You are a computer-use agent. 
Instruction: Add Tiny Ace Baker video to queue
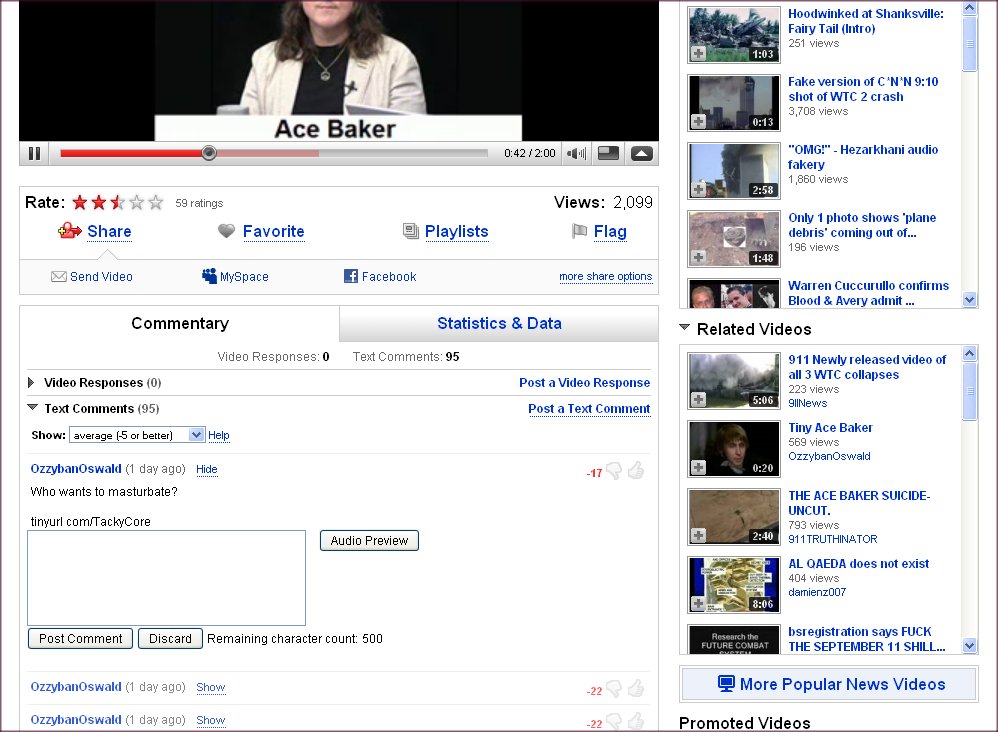pos(698,468)
